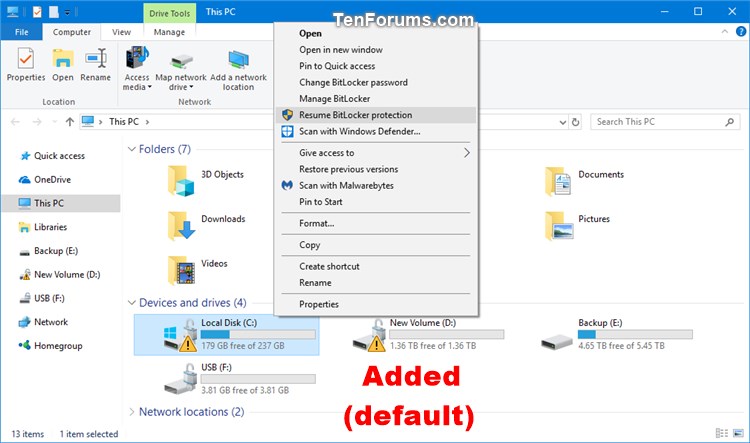
Task: Select the Local Disk (C:) drive
Action: pyautogui.click(x=226, y=335)
